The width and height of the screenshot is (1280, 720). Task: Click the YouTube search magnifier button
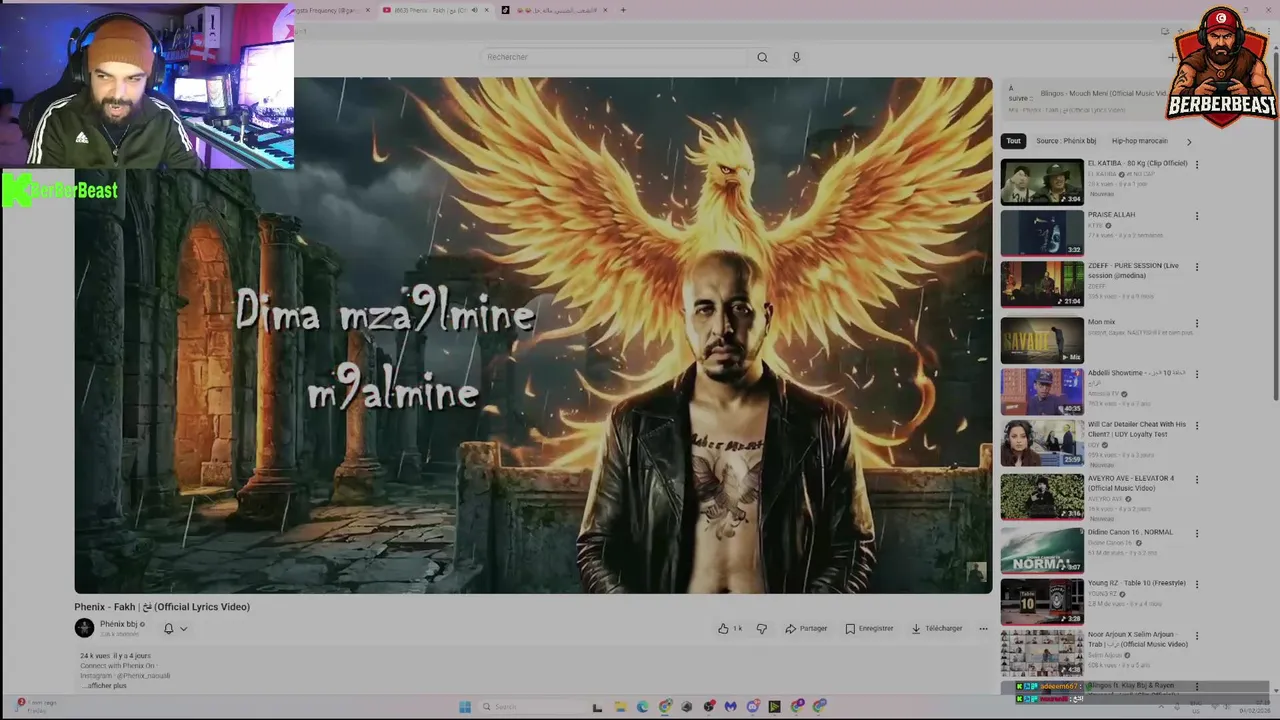[762, 57]
